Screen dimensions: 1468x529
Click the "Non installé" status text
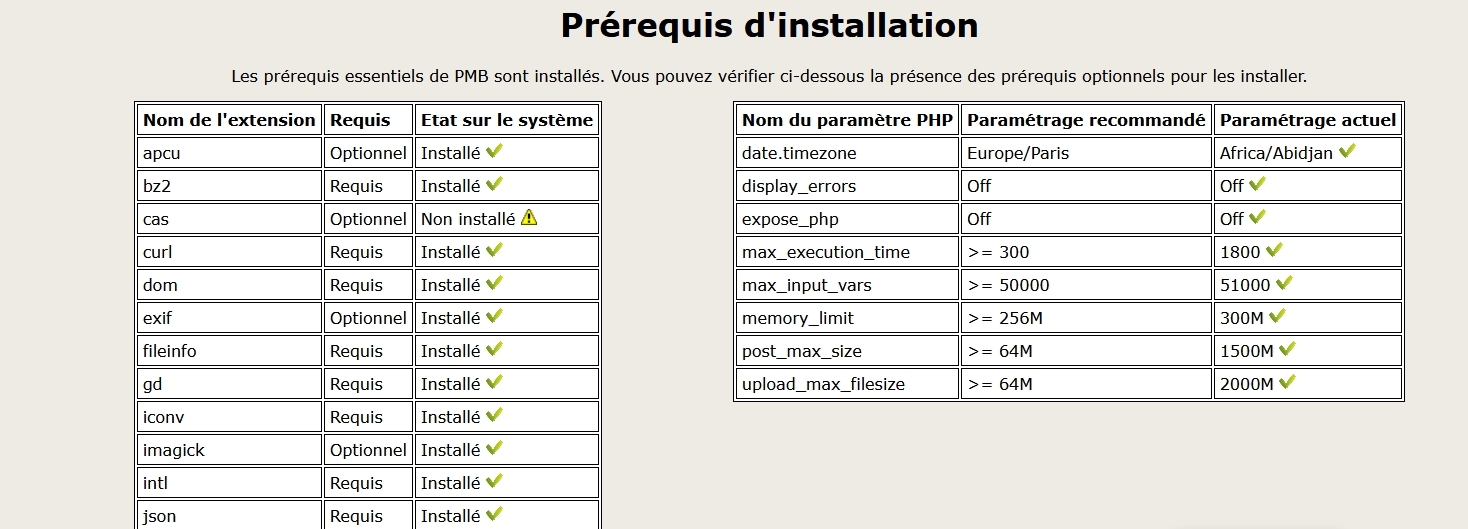pyautogui.click(x=468, y=219)
